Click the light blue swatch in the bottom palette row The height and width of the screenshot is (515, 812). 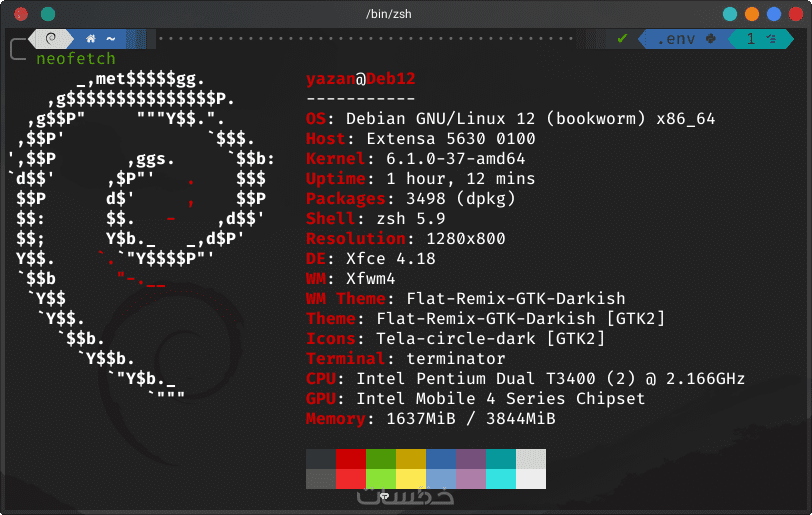click(441, 479)
